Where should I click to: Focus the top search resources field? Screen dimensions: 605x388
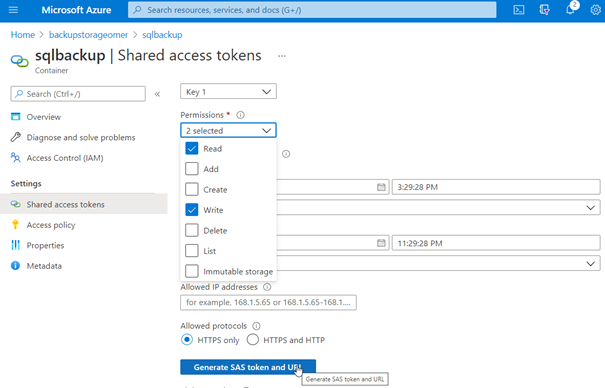click(312, 10)
